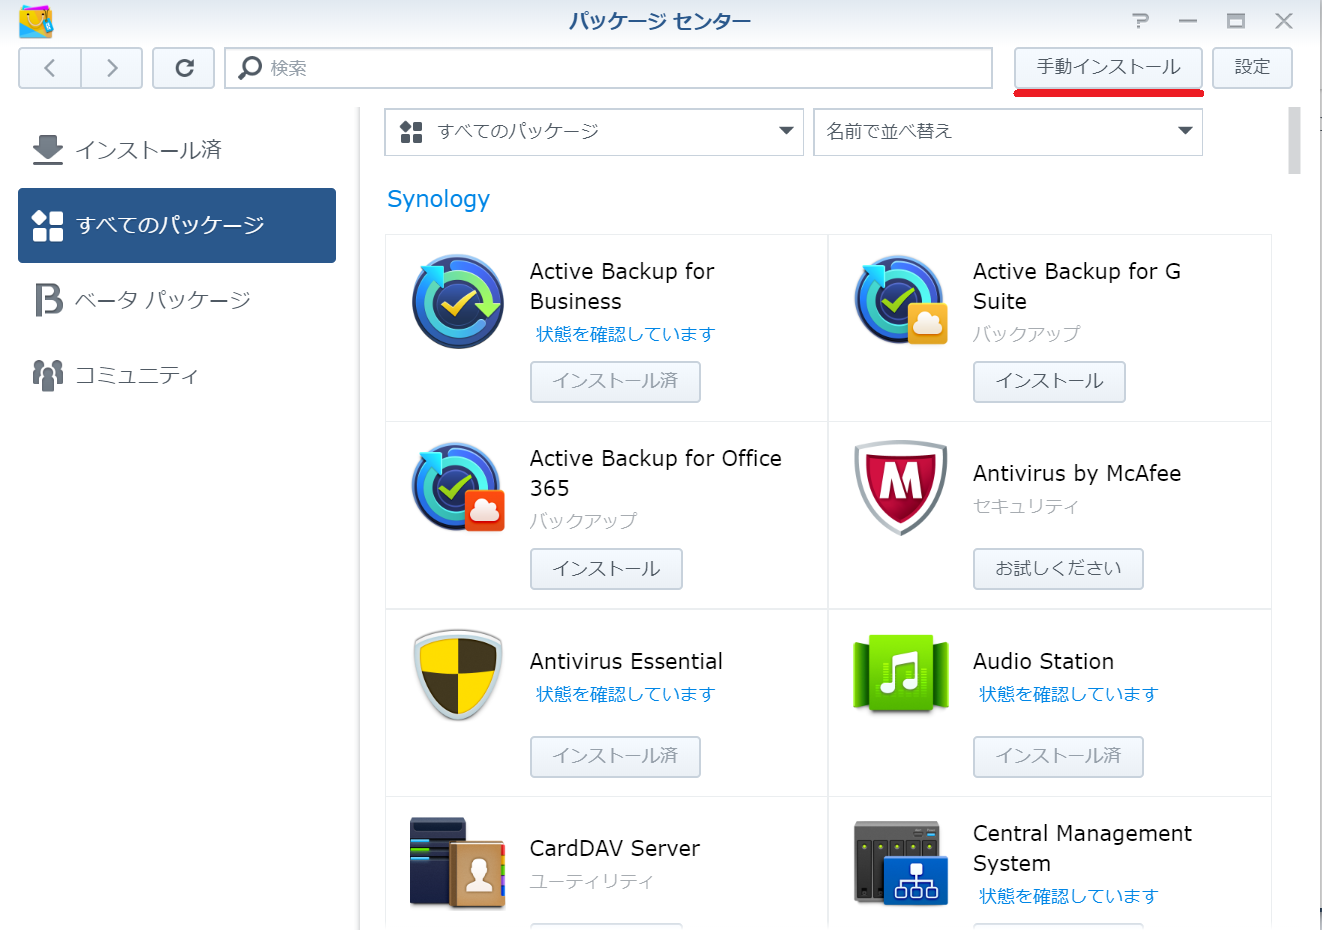
Task: Click インストール for Active Backup for G Suite
Action: 1049,381
